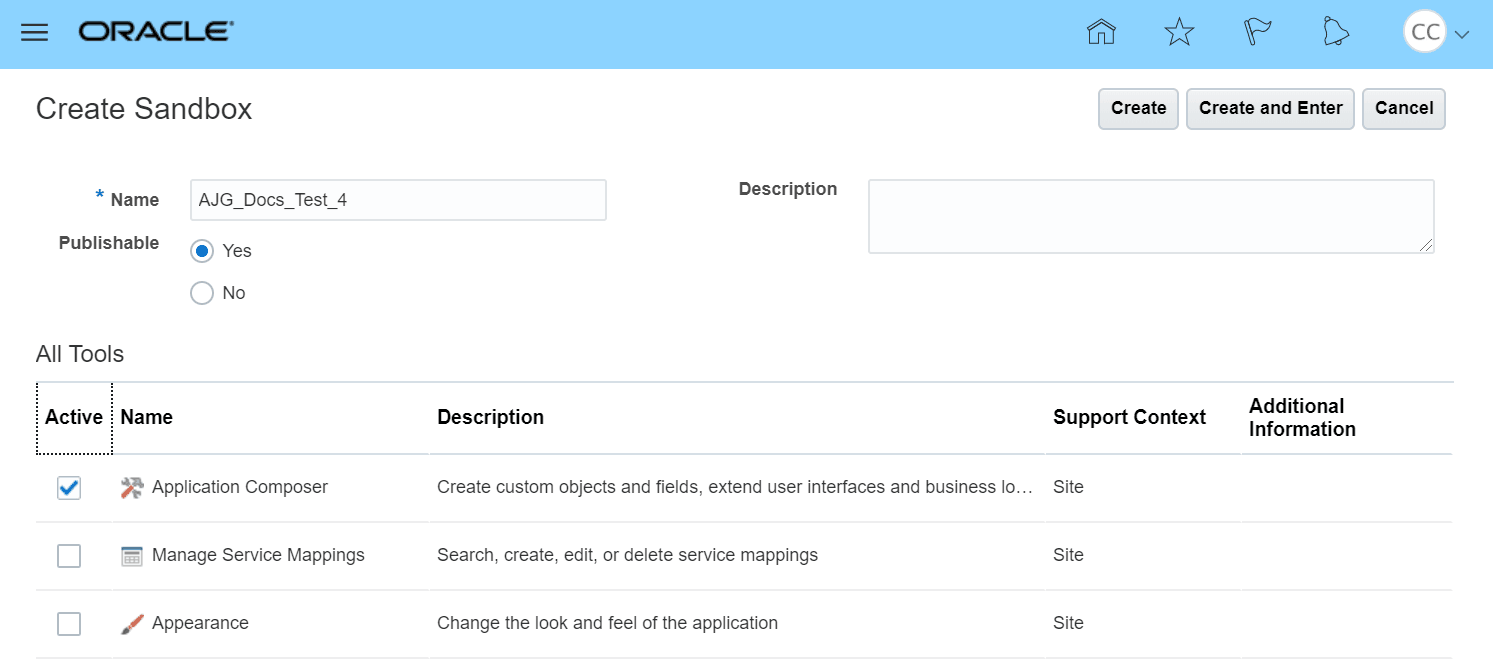This screenshot has width=1493, height=667.
Task: Click the Manage Service Mappings table icon
Action: pos(130,555)
